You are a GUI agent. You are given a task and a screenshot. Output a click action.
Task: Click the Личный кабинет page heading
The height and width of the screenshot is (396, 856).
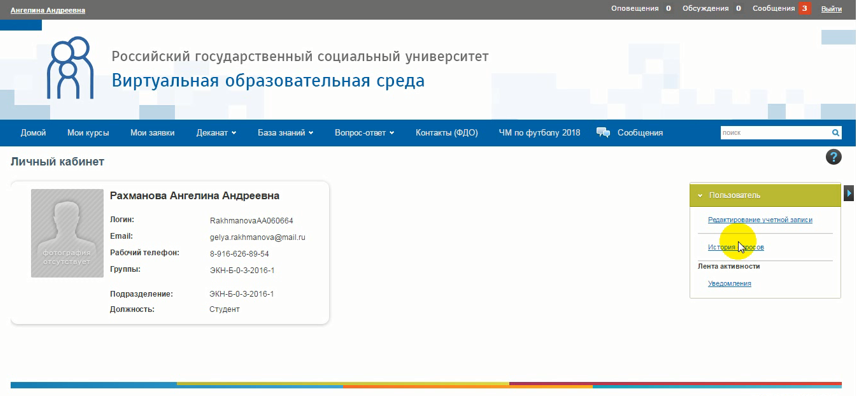(x=57, y=162)
